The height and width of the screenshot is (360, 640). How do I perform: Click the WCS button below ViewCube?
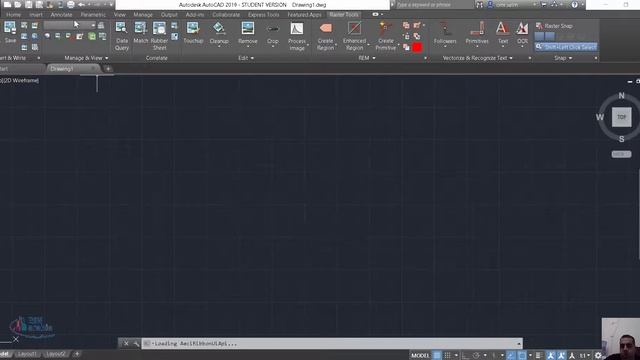click(621, 154)
